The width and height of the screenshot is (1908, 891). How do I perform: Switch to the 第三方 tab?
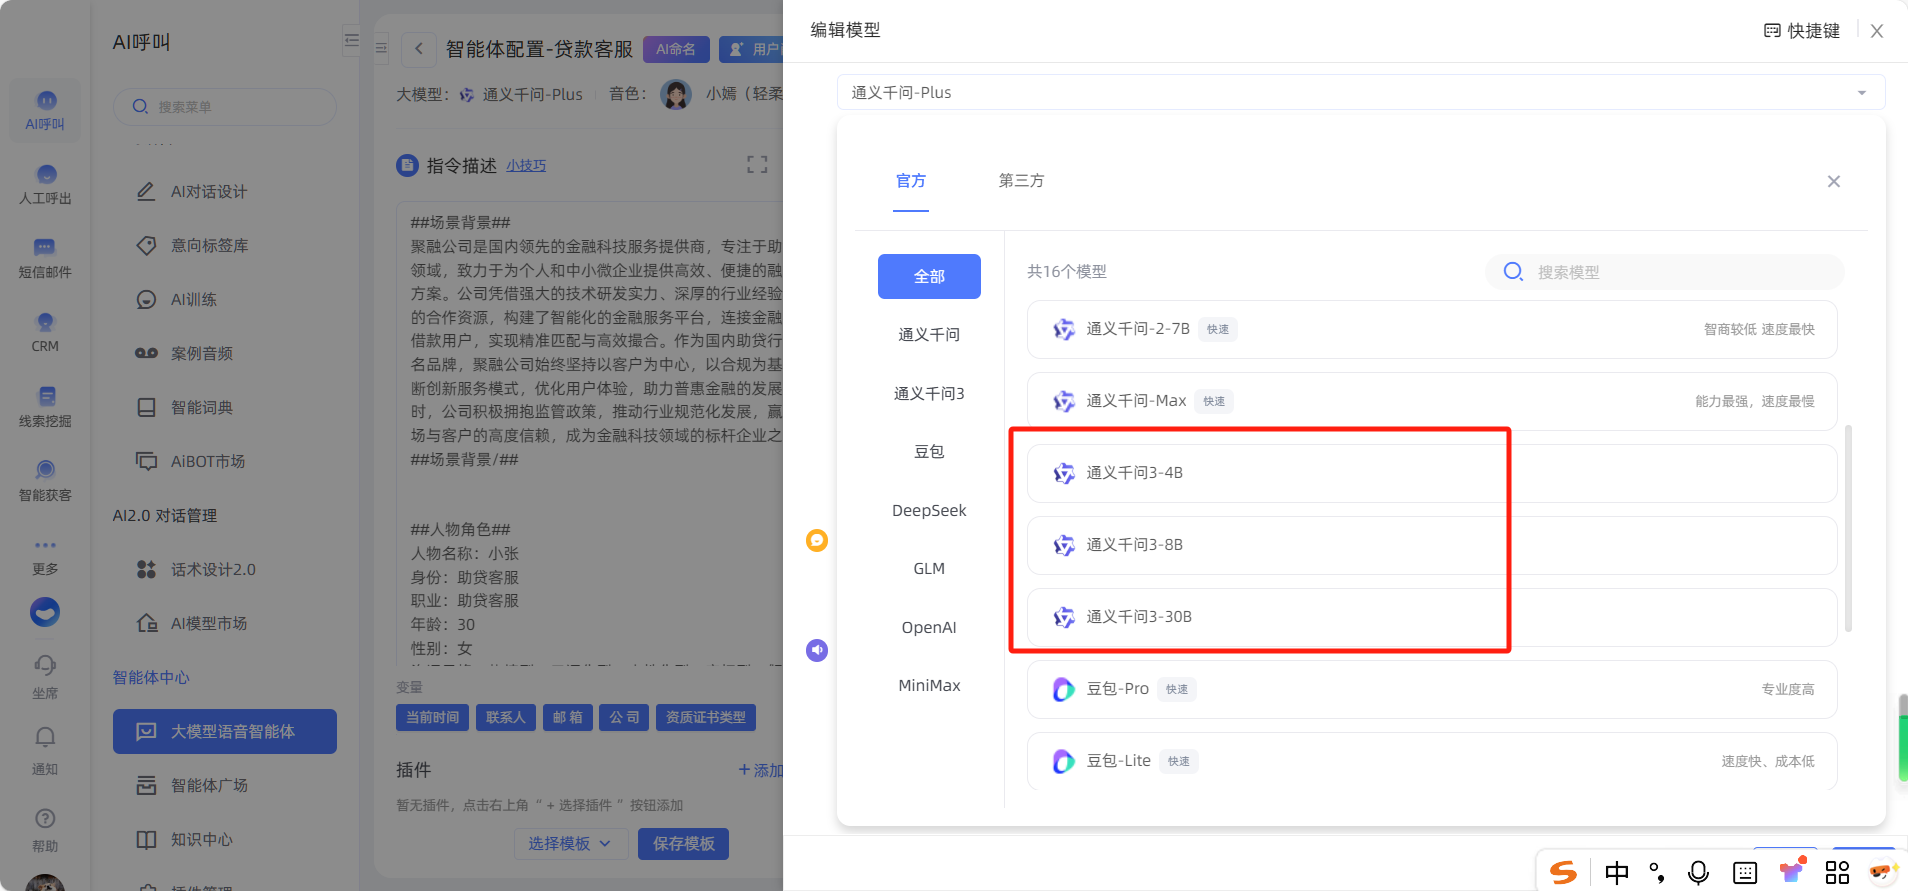click(1021, 181)
